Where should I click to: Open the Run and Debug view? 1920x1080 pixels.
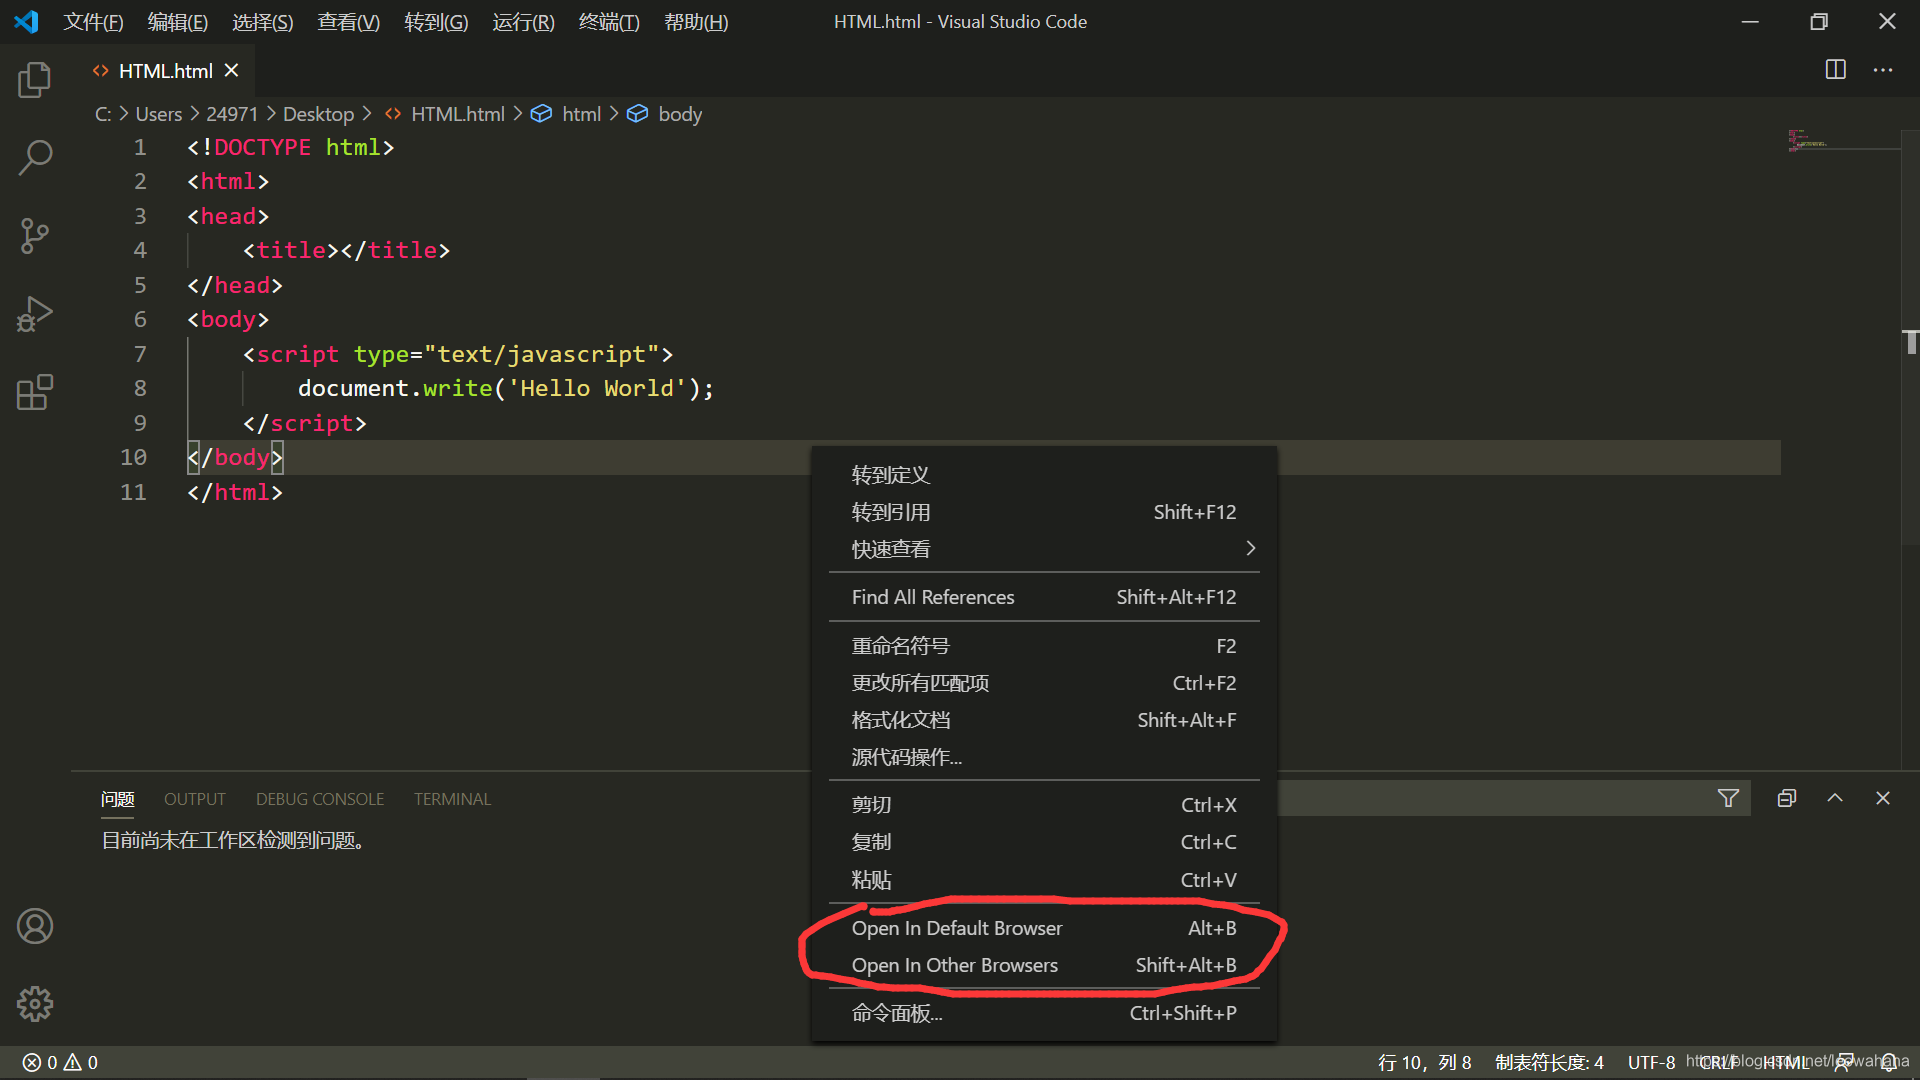tap(35, 314)
